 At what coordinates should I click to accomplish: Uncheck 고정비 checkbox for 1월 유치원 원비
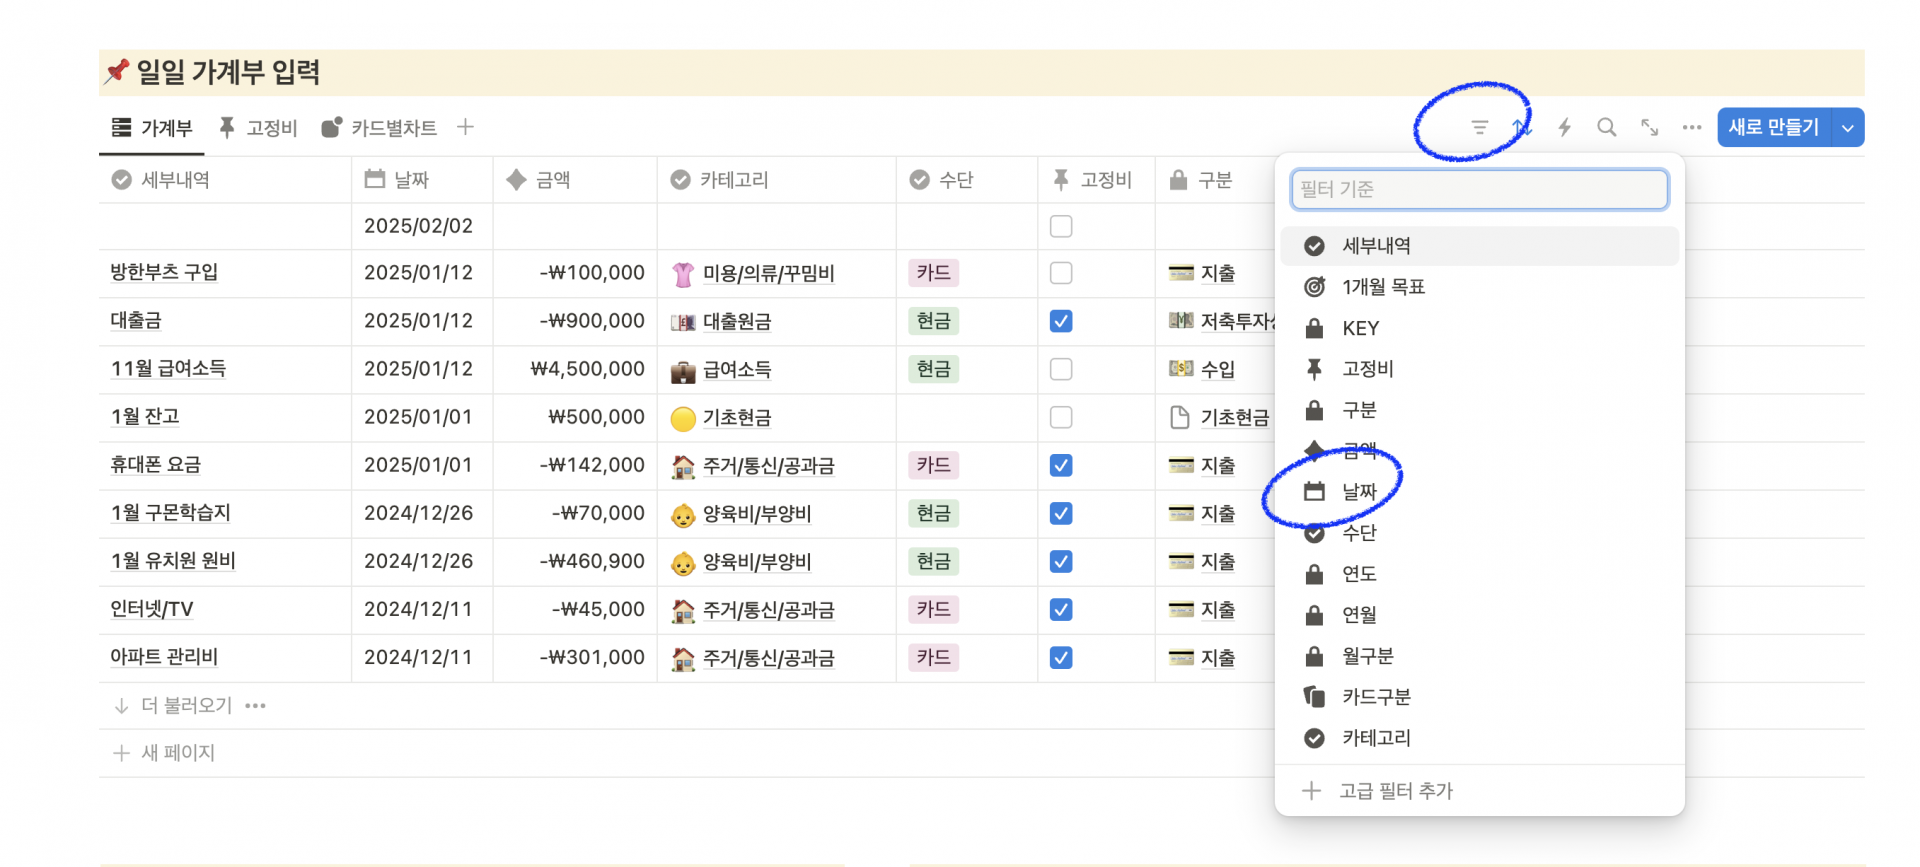1061,561
